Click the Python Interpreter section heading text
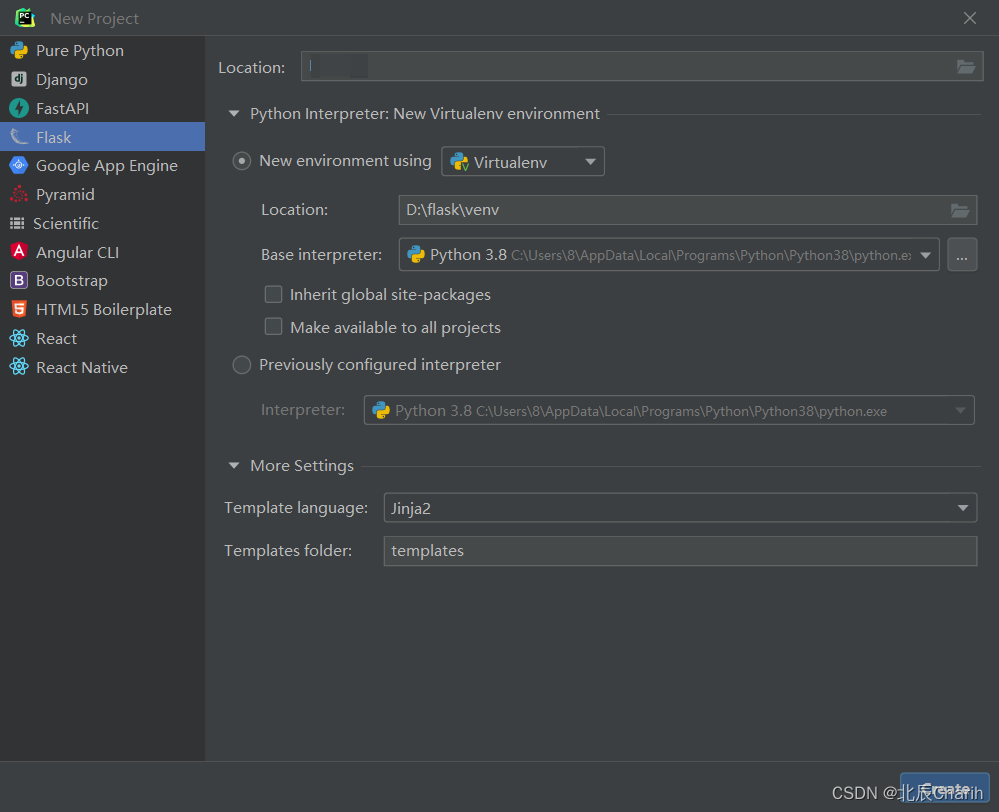This screenshot has height=812, width=999. coord(424,113)
